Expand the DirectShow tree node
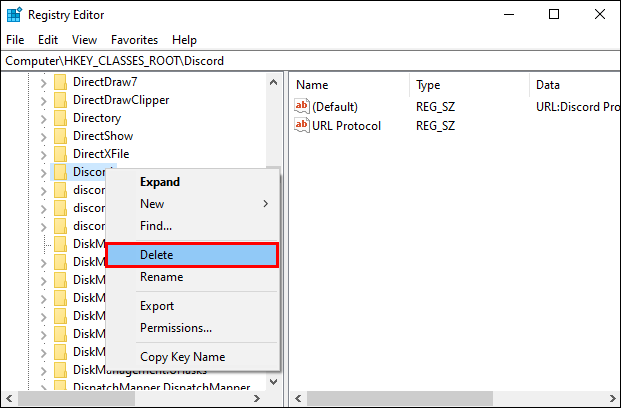 coord(43,136)
